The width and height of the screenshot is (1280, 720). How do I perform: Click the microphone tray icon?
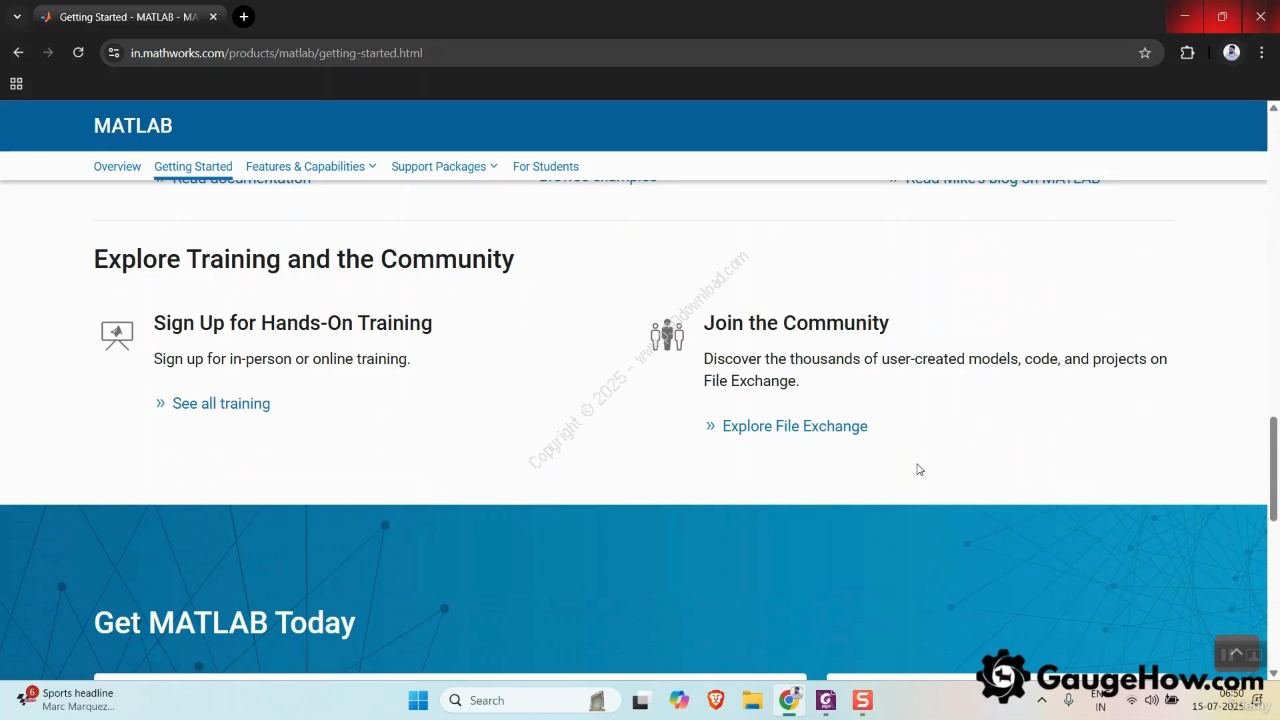[x=1069, y=701]
